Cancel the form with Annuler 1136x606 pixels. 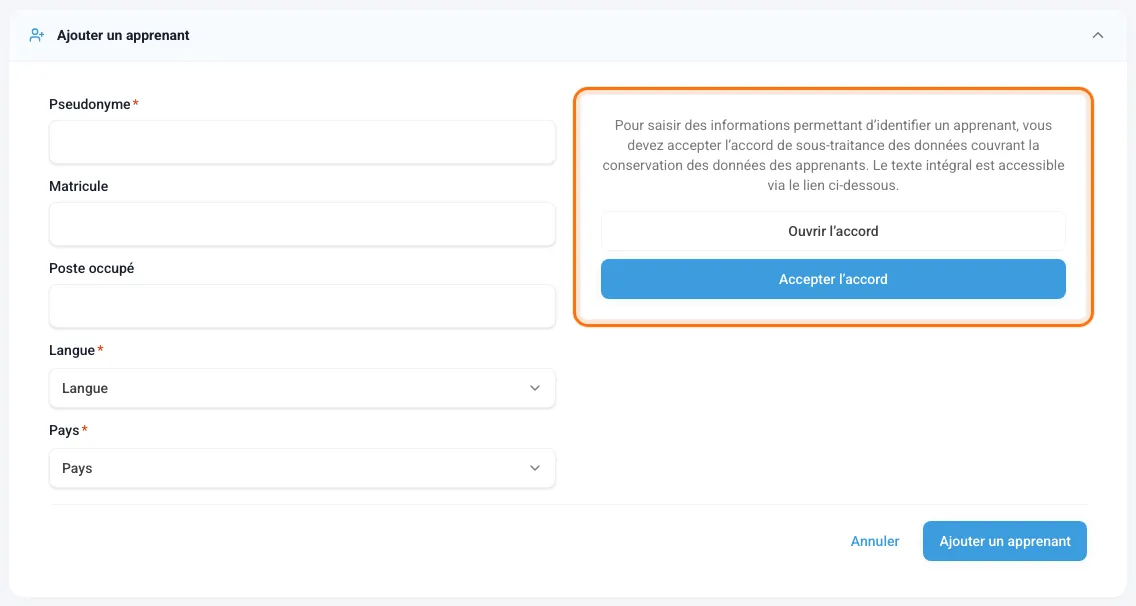tap(874, 541)
